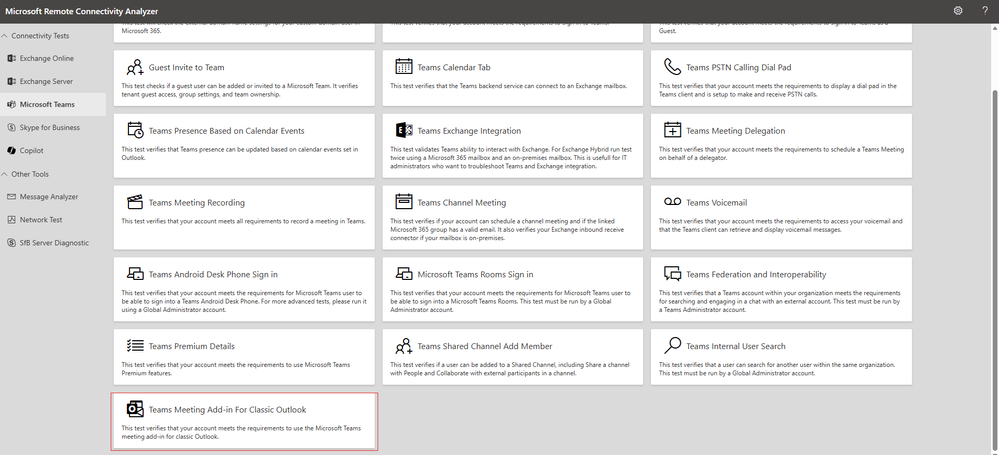
Task: Collapse the Connectivity Tests section
Action: point(4,36)
